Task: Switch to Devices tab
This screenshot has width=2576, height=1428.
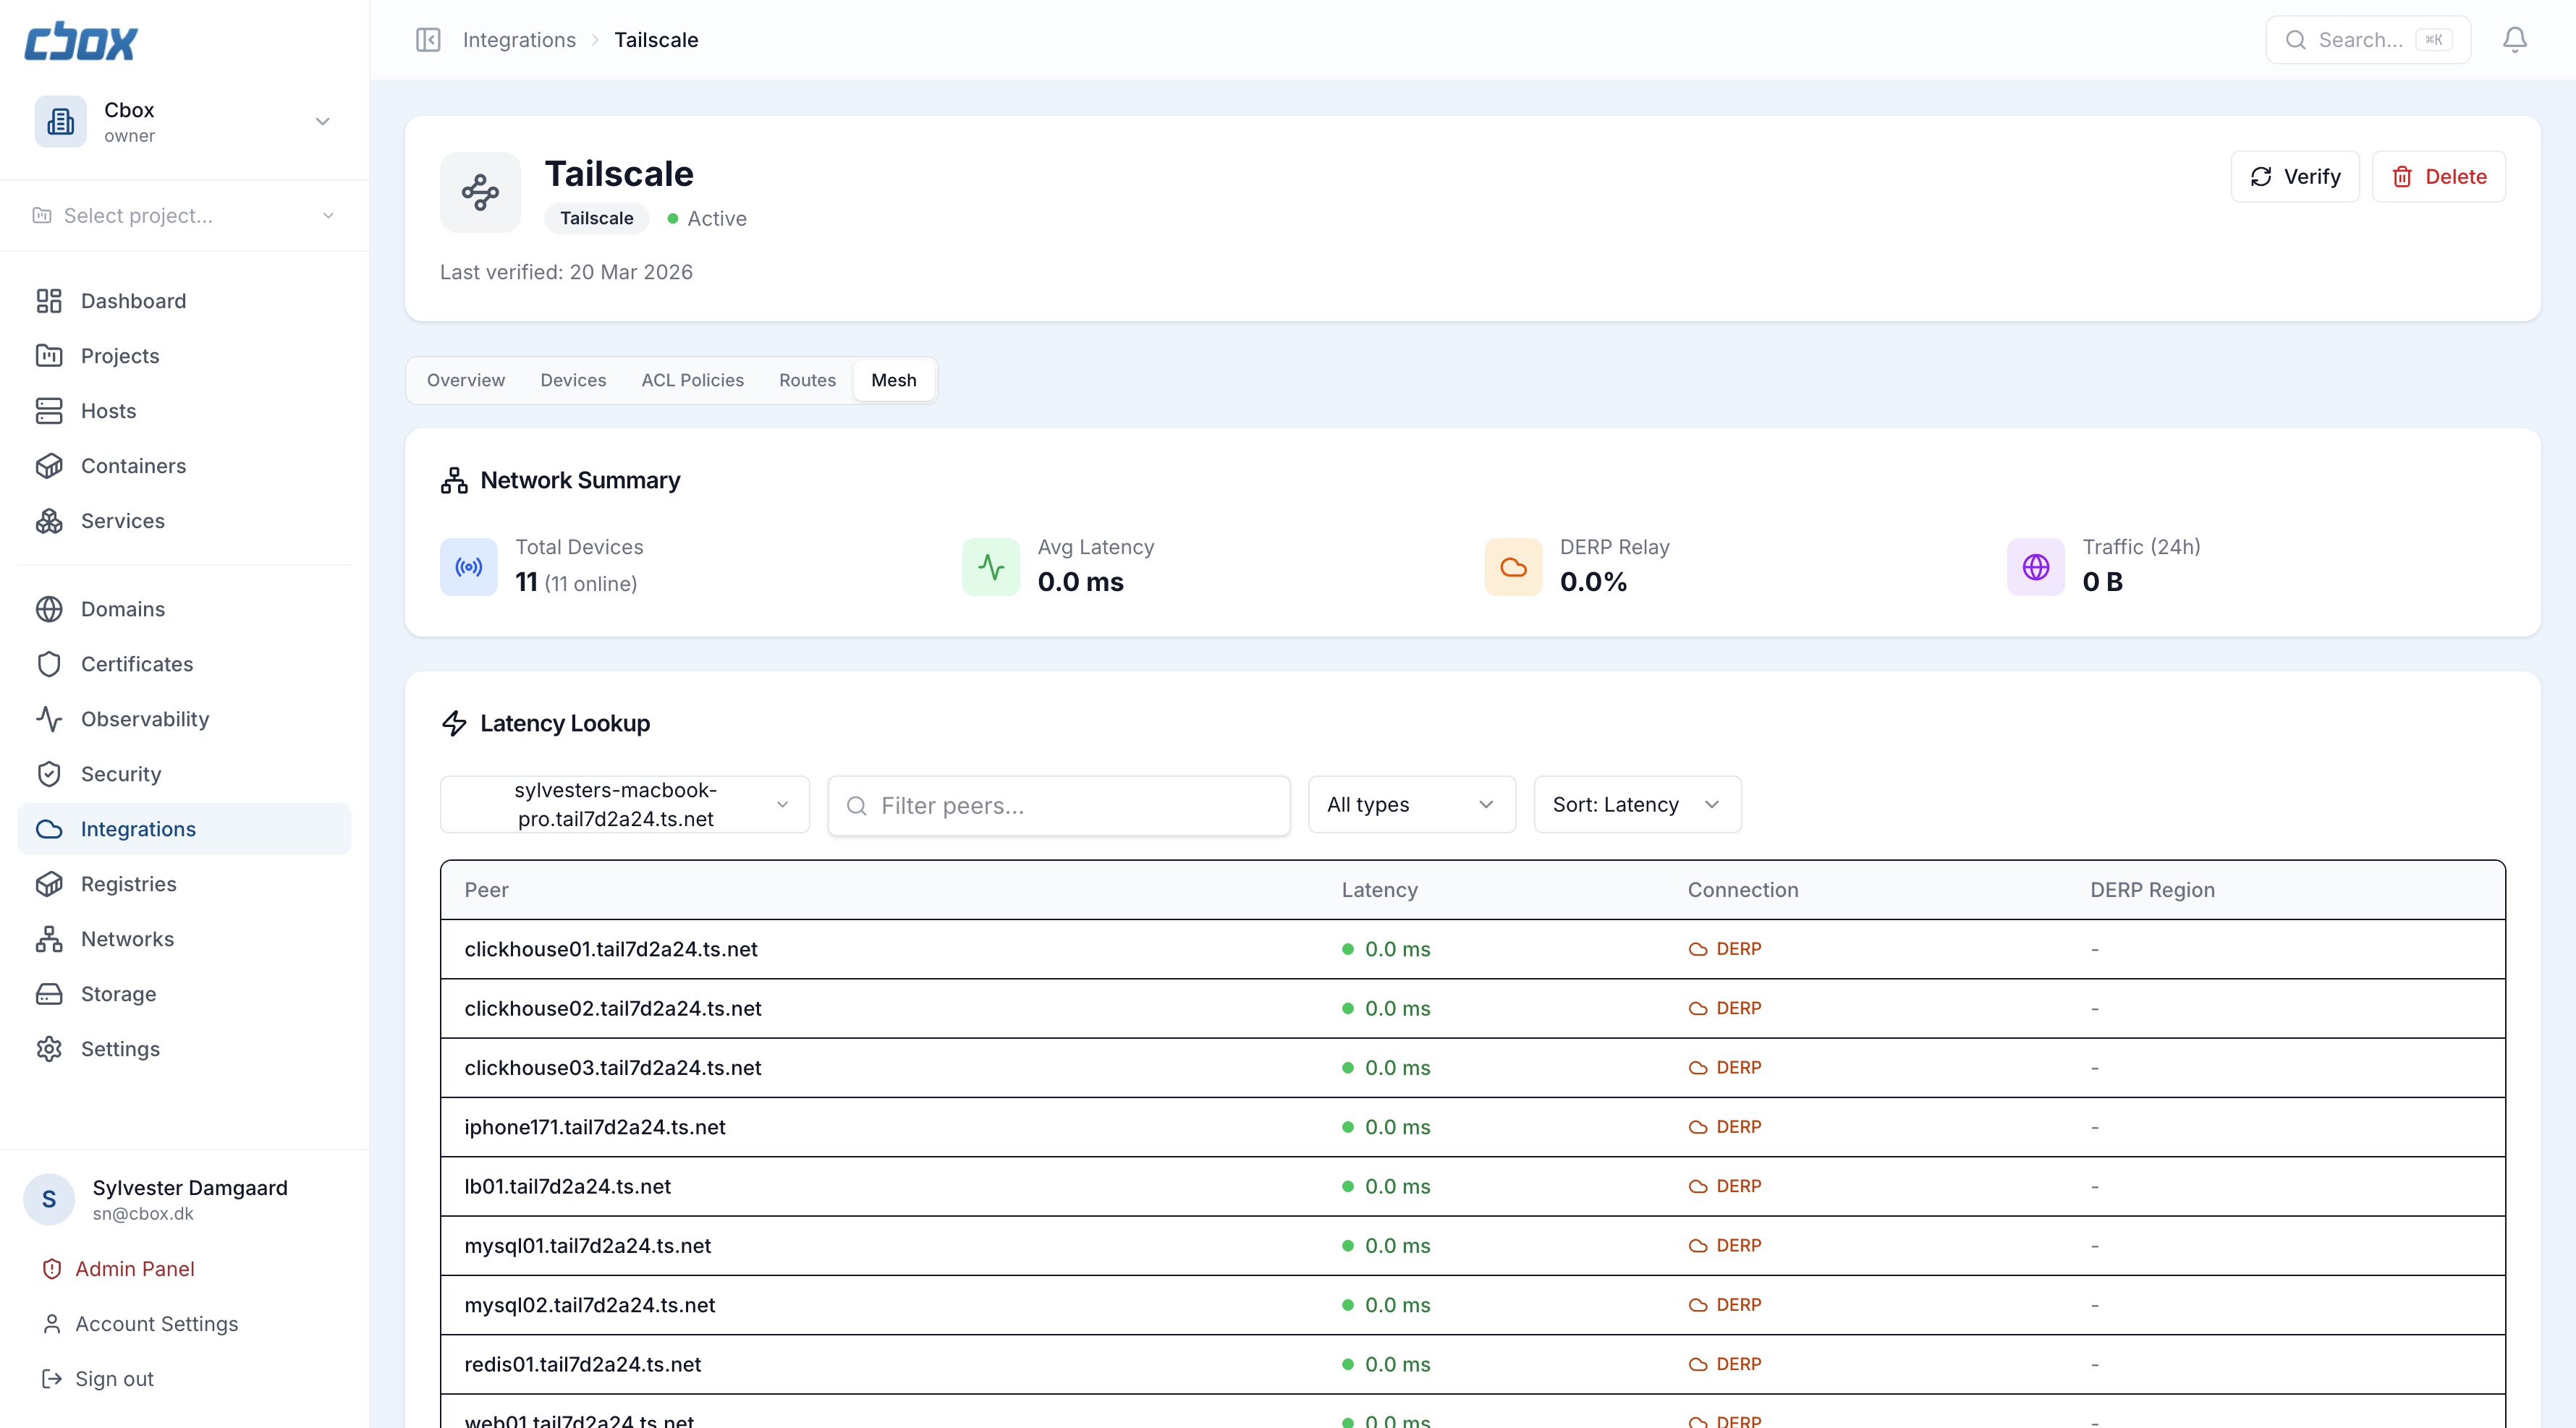Action: point(573,380)
